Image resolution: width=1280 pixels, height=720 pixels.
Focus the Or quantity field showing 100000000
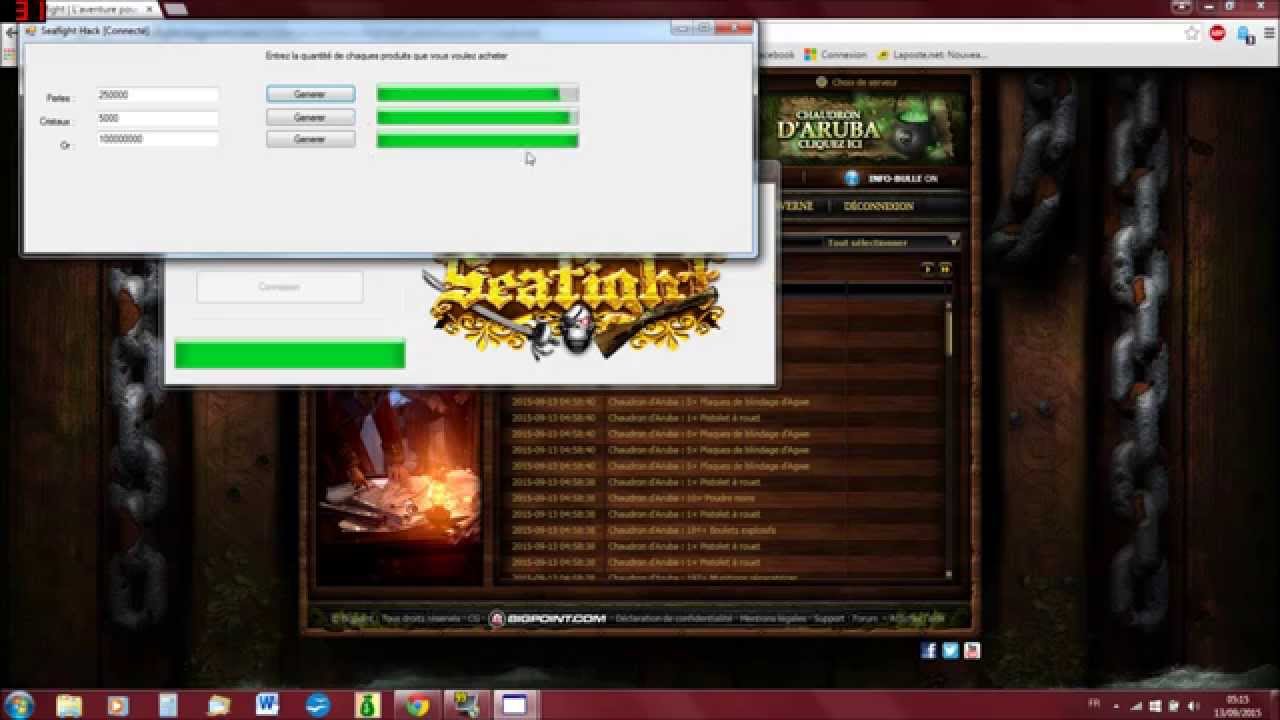(157, 139)
